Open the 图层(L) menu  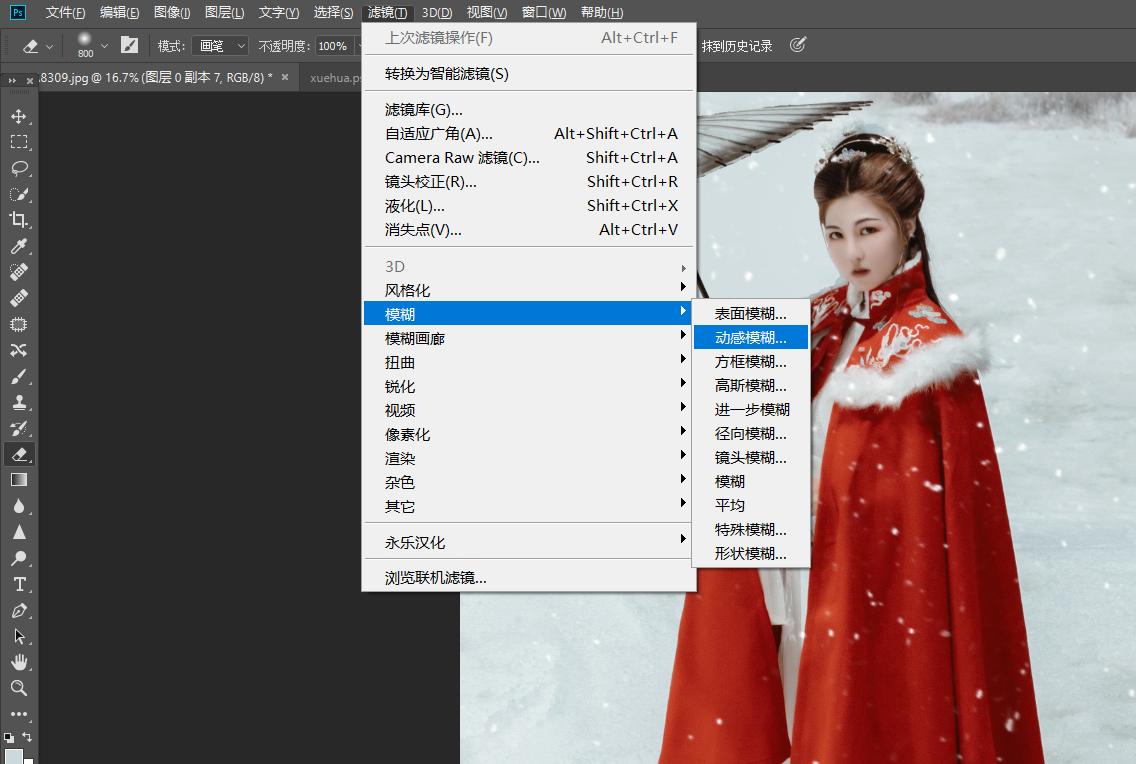tap(225, 13)
